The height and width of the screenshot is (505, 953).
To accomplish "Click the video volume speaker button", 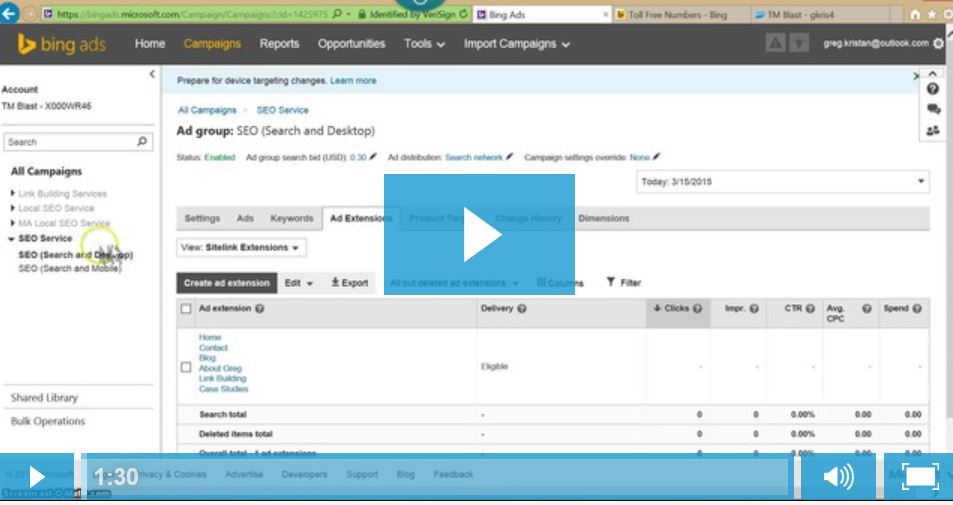I will 838,476.
